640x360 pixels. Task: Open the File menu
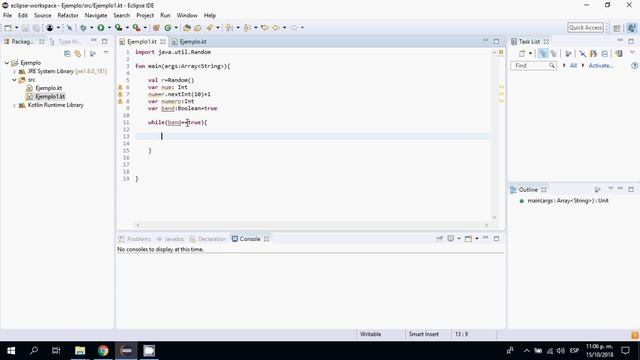coord(7,16)
